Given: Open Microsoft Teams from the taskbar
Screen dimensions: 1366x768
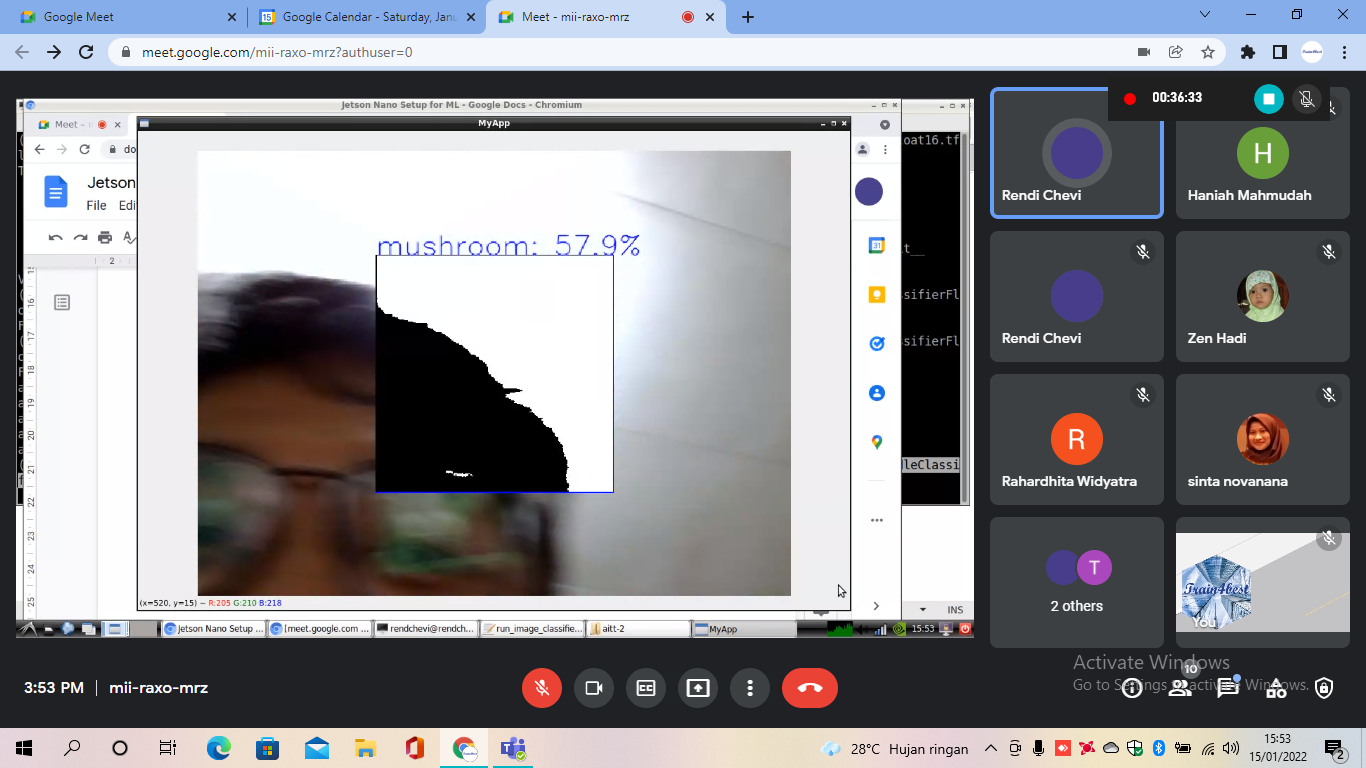Looking at the screenshot, I should 514,748.
